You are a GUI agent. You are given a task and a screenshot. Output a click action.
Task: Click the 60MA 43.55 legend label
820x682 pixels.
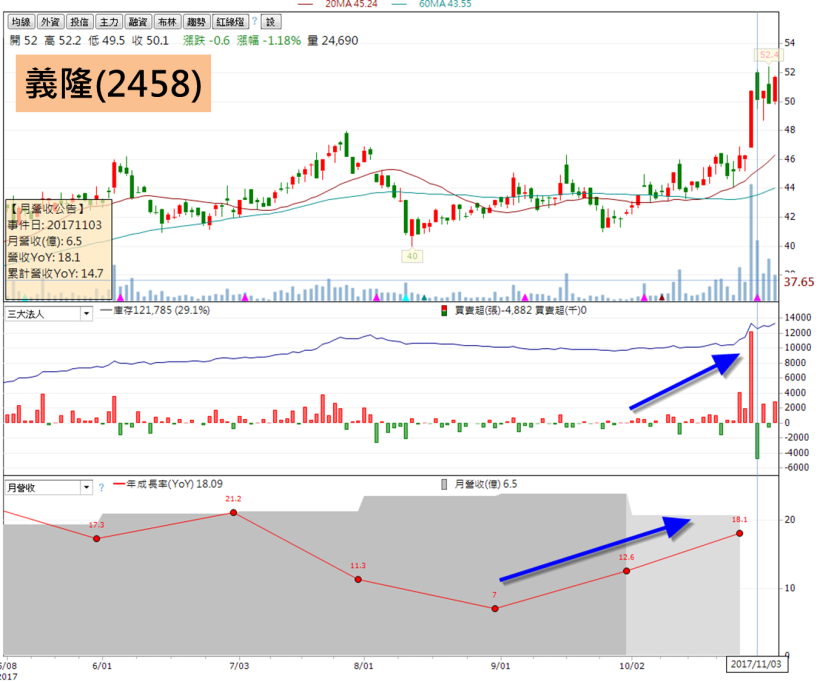click(445, 4)
